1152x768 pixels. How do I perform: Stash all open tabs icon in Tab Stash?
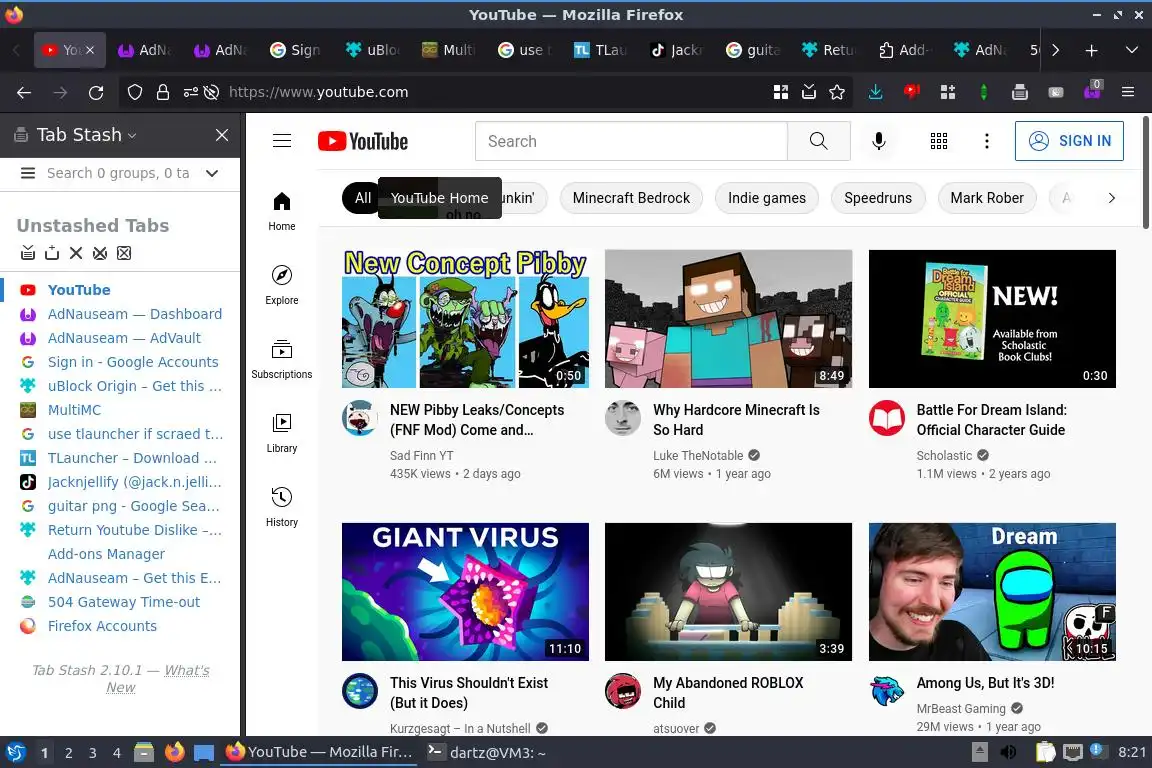pos(28,253)
